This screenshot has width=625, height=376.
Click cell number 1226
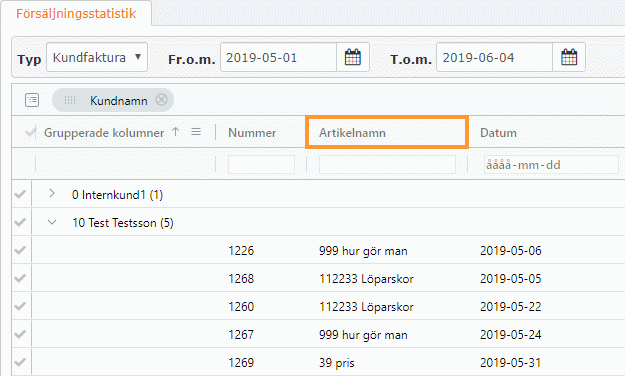pyautogui.click(x=241, y=250)
